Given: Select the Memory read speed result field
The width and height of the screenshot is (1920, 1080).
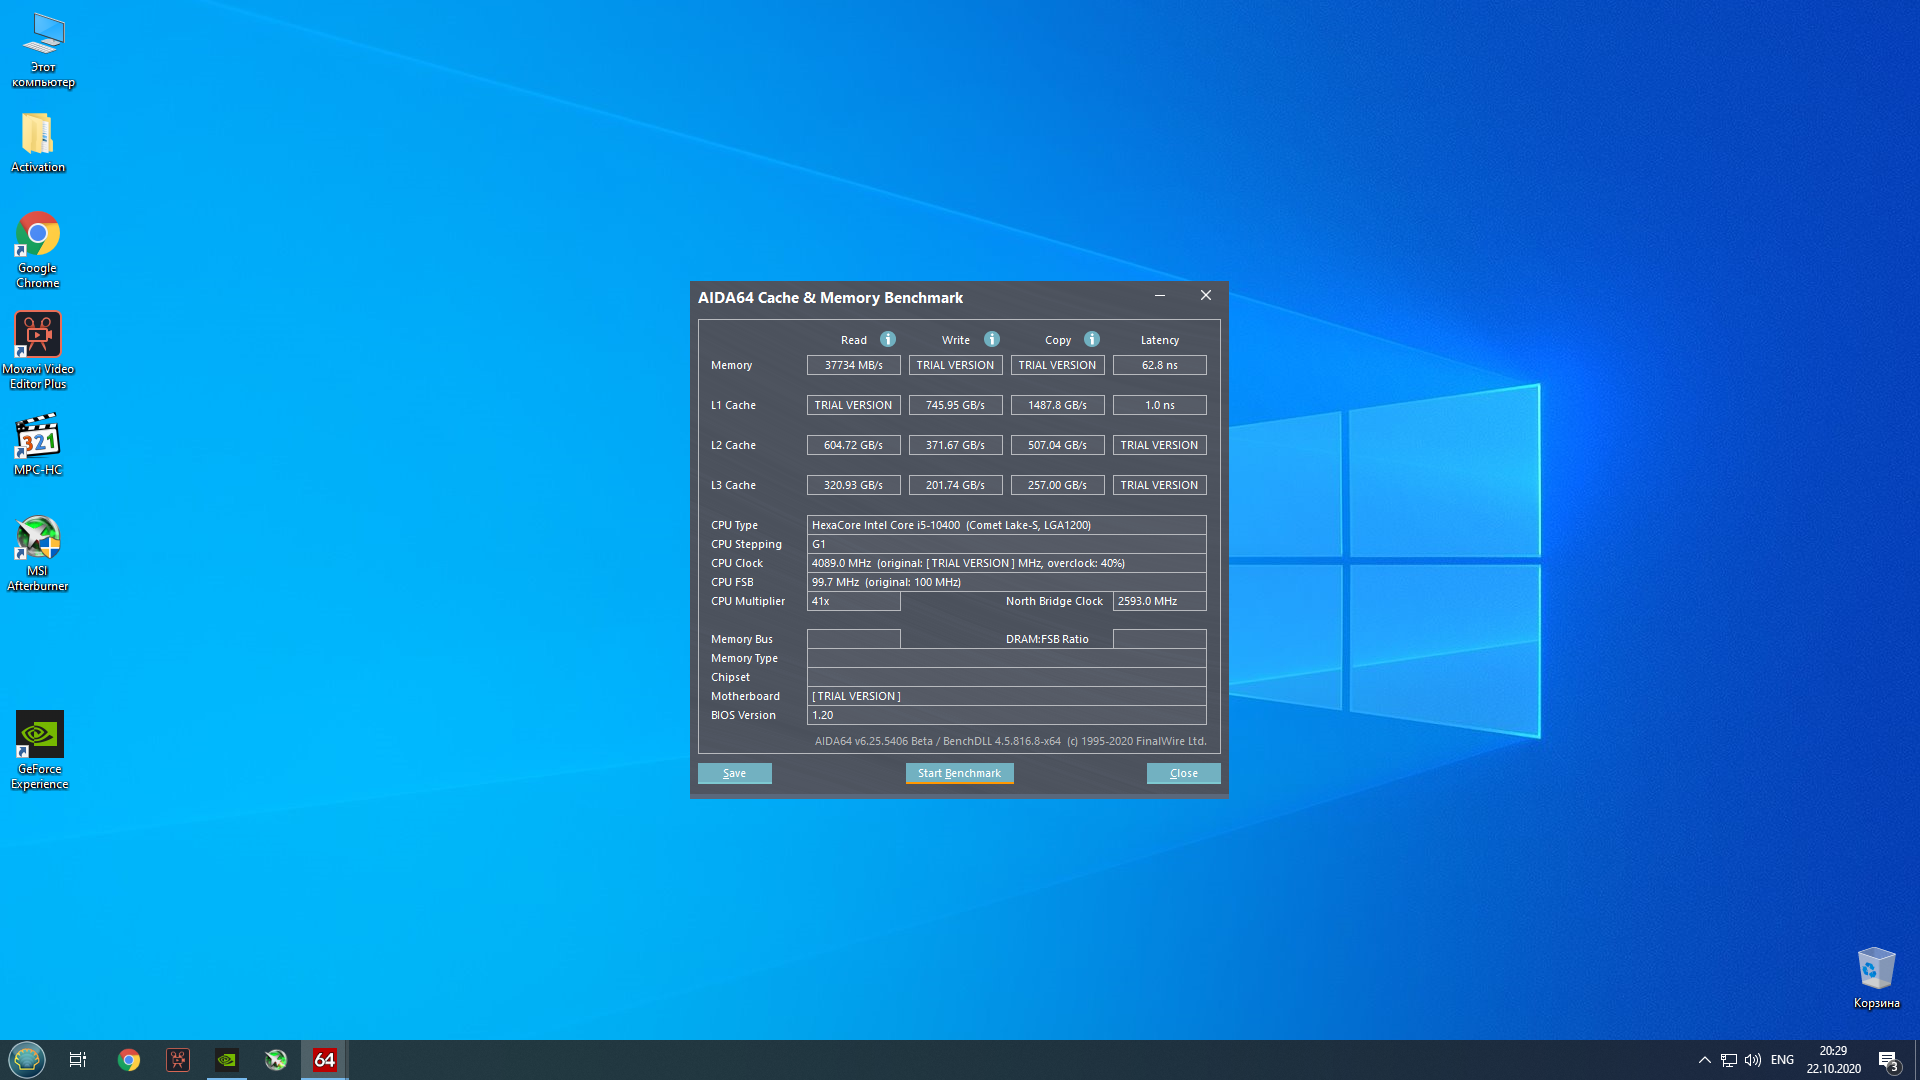Looking at the screenshot, I should coord(853,364).
